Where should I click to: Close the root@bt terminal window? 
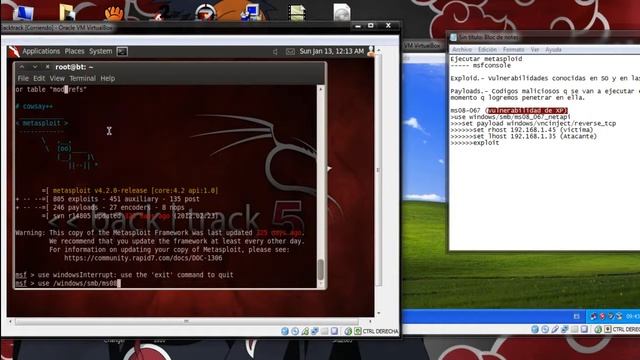(x=47, y=67)
